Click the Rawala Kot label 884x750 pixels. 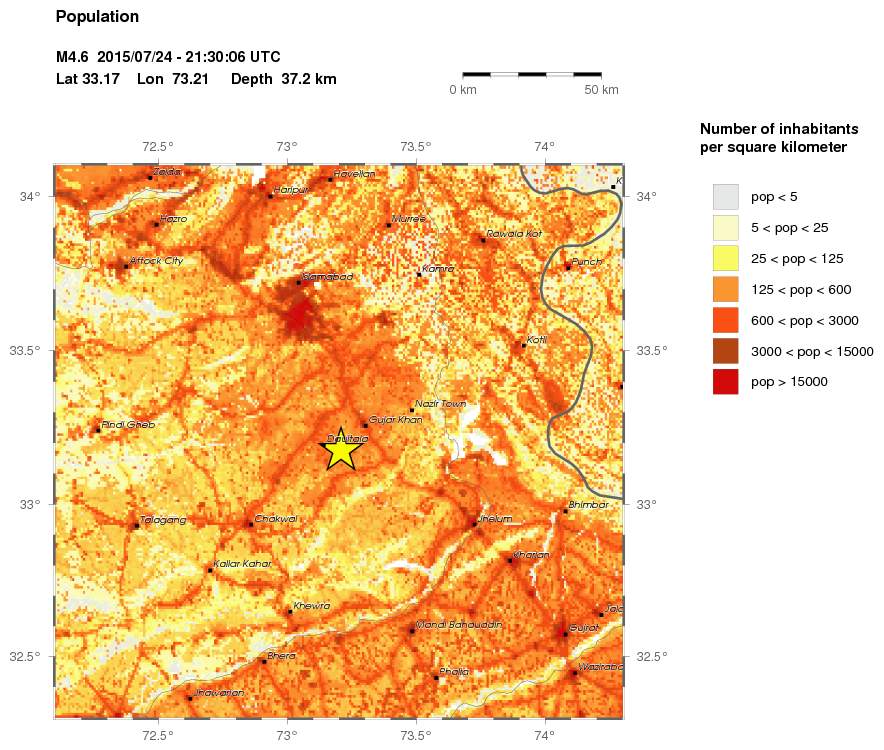tap(514, 233)
